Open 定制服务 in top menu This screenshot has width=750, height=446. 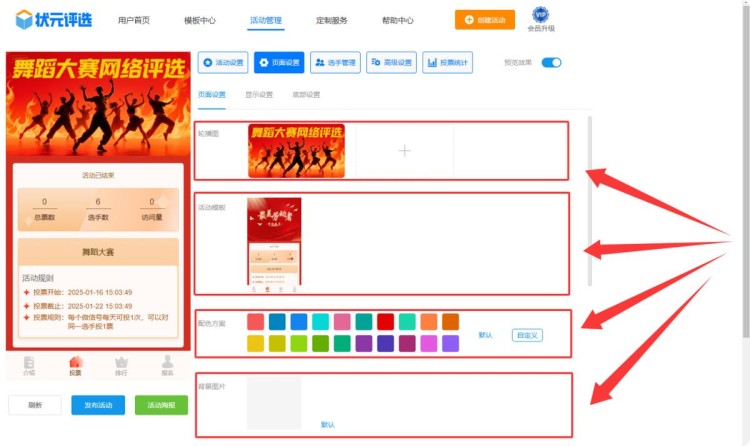[331, 20]
